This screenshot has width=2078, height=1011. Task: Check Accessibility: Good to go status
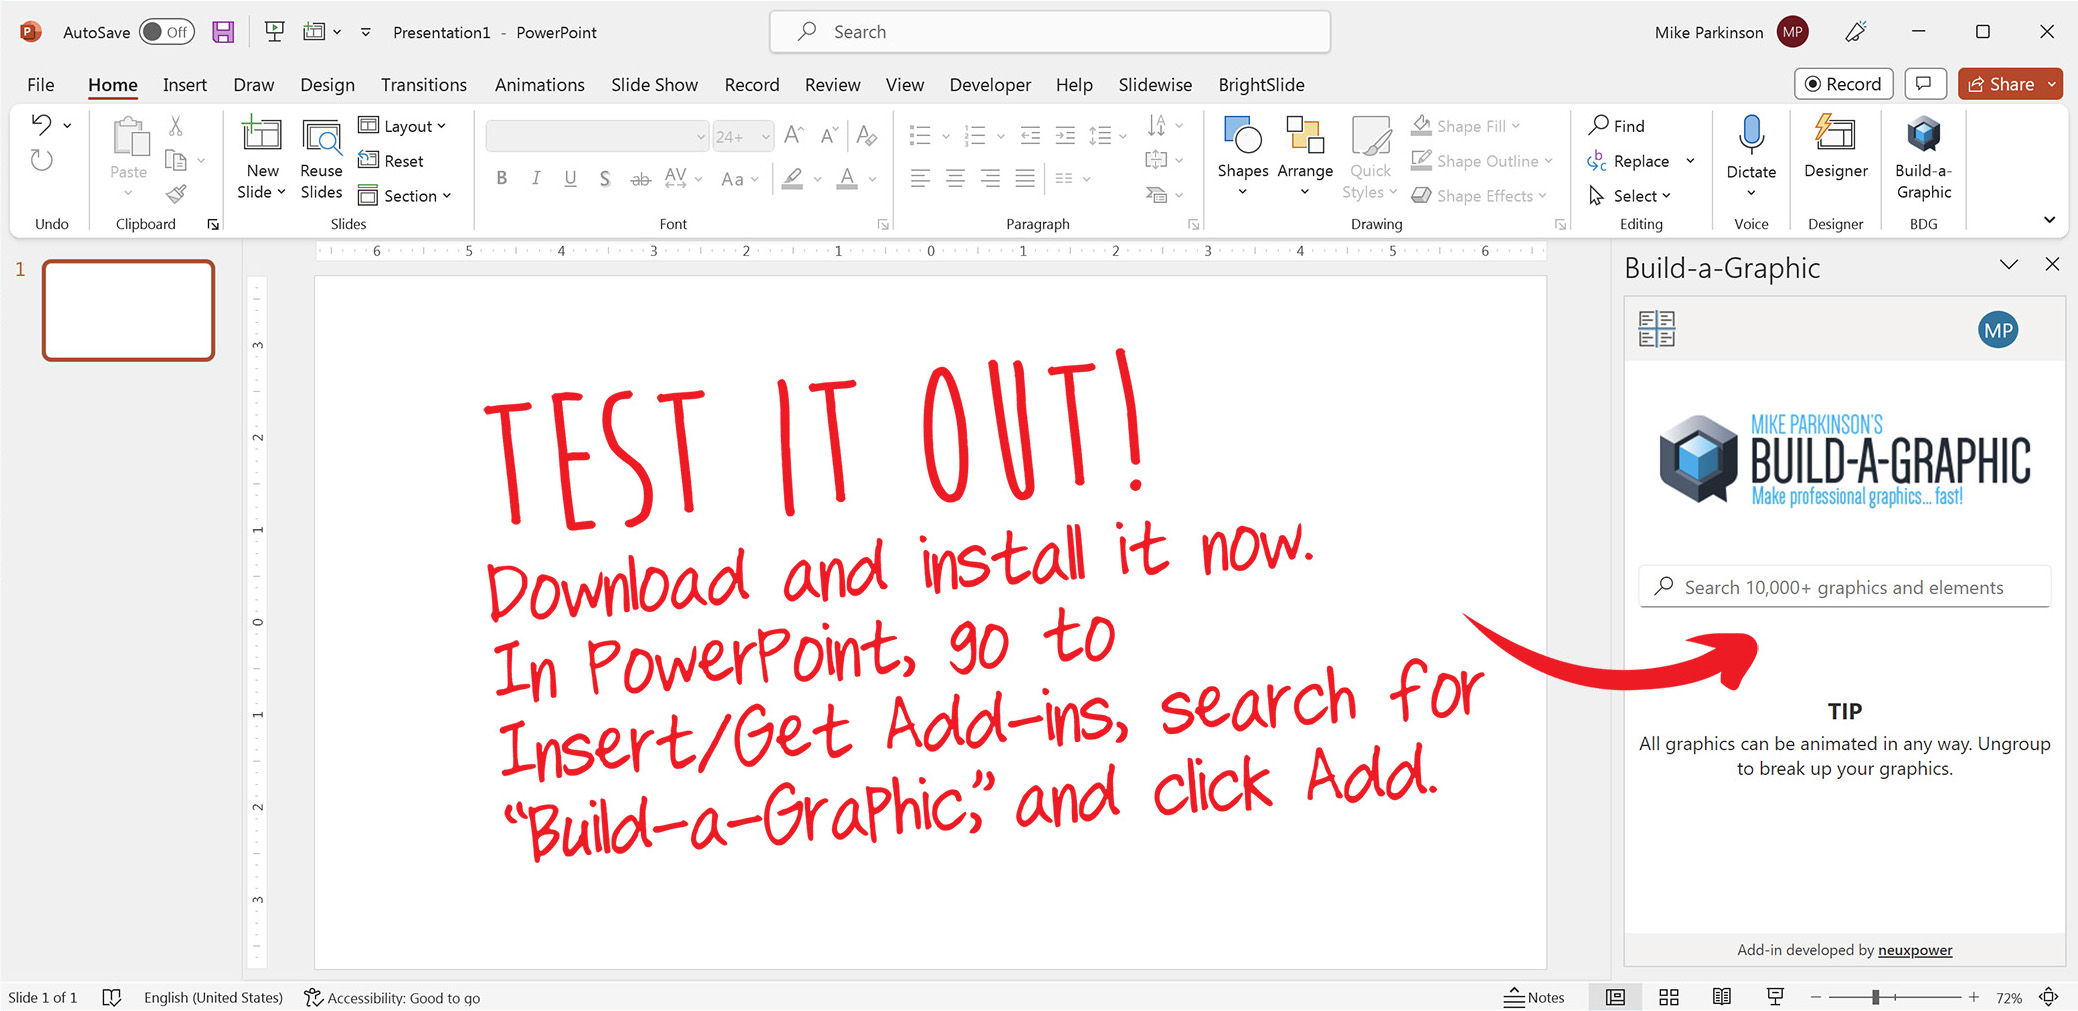[392, 997]
